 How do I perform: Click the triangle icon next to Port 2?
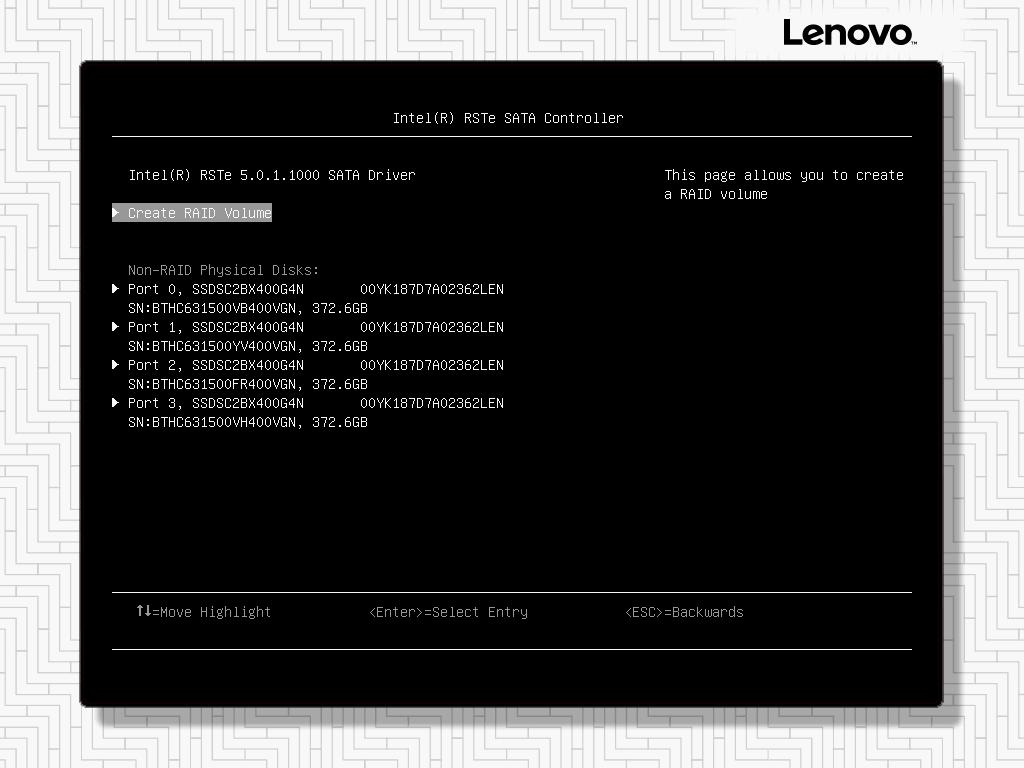coord(116,364)
